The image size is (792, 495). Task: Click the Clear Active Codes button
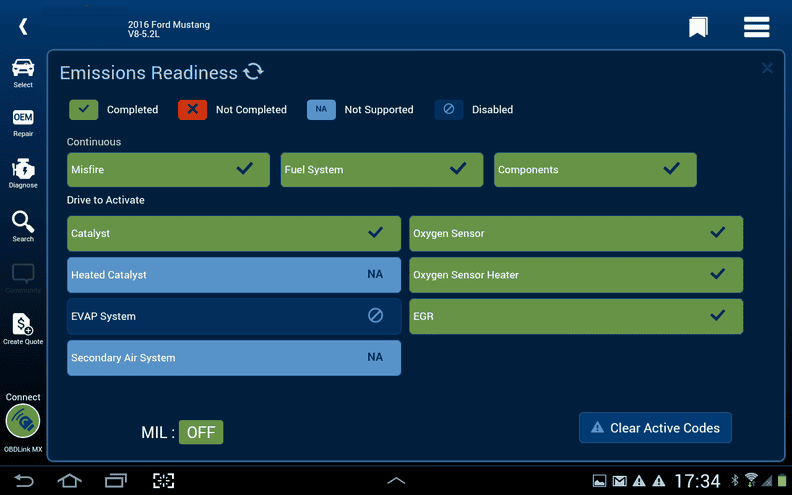pos(655,428)
